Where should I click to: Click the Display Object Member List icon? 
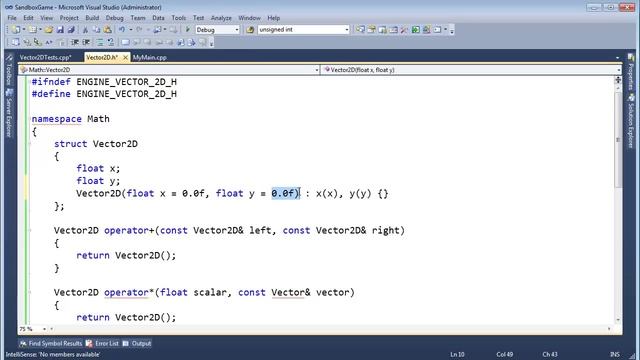point(15,42)
